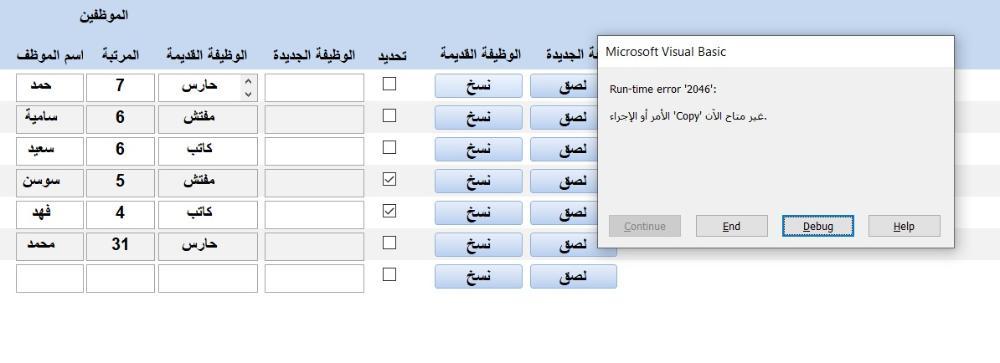Click the الوظيفة الجديدة column header

point(314,55)
